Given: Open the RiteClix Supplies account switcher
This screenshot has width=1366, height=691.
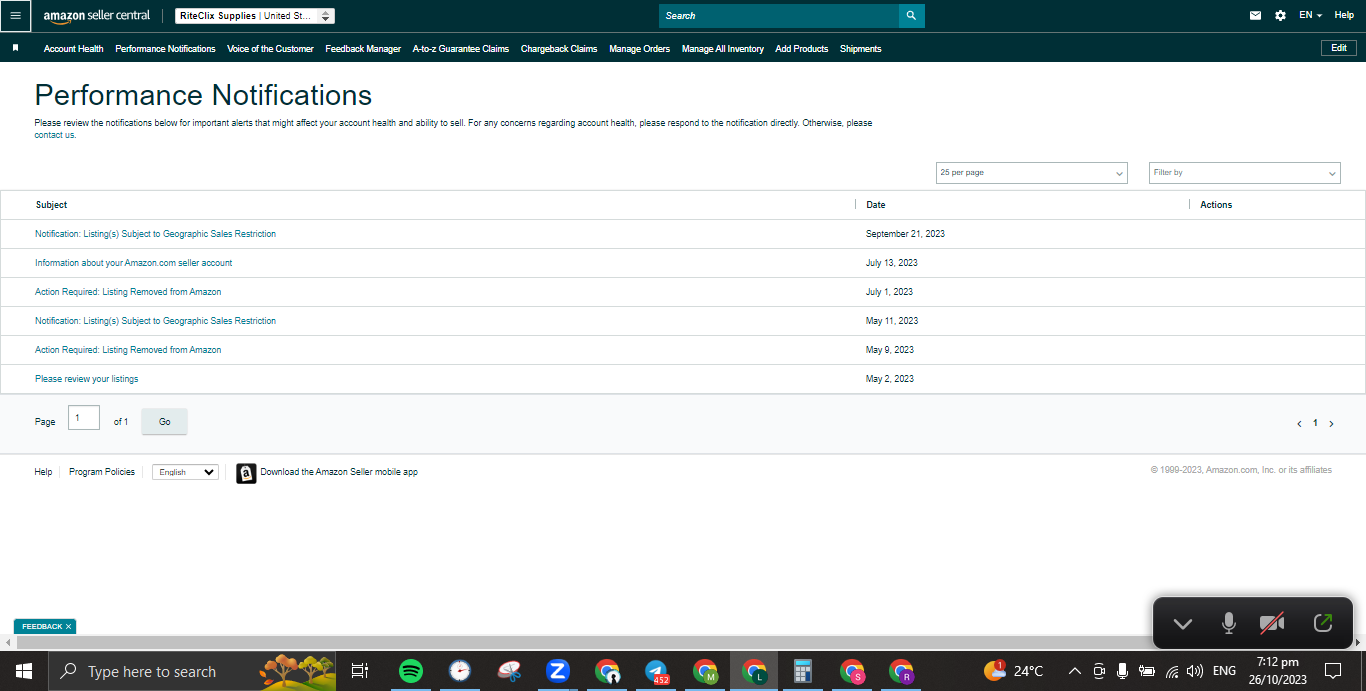Looking at the screenshot, I should pyautogui.click(x=255, y=16).
